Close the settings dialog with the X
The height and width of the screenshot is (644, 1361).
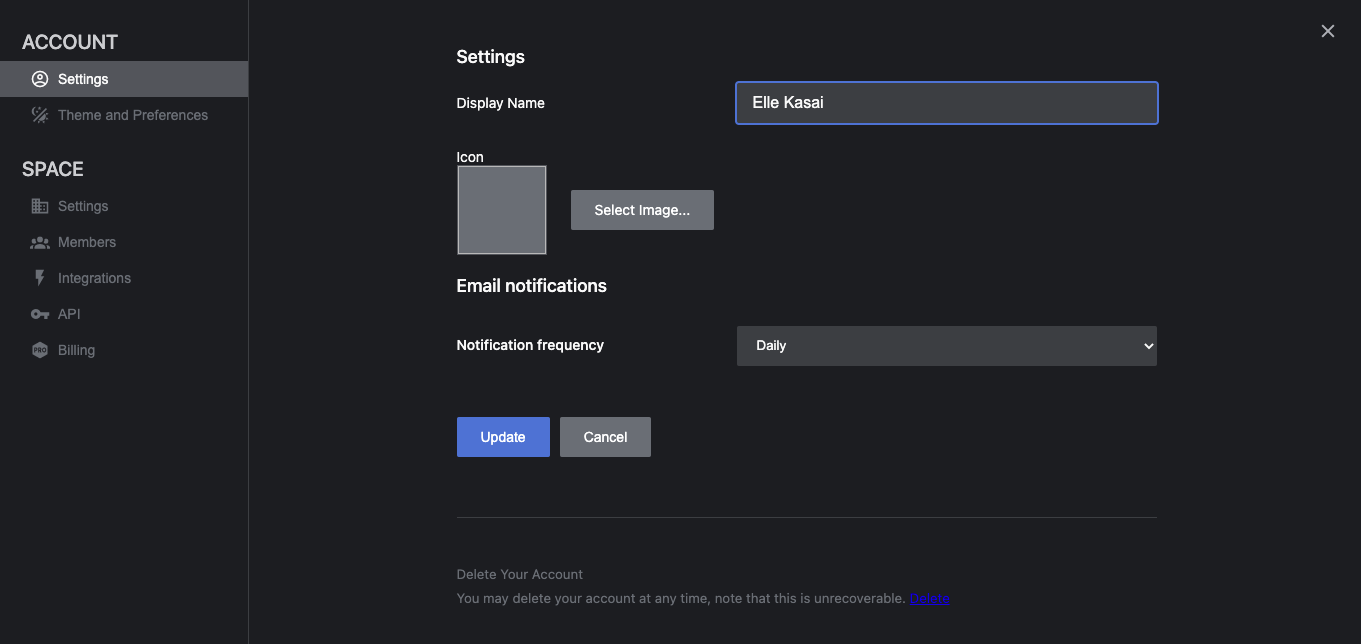[1328, 31]
